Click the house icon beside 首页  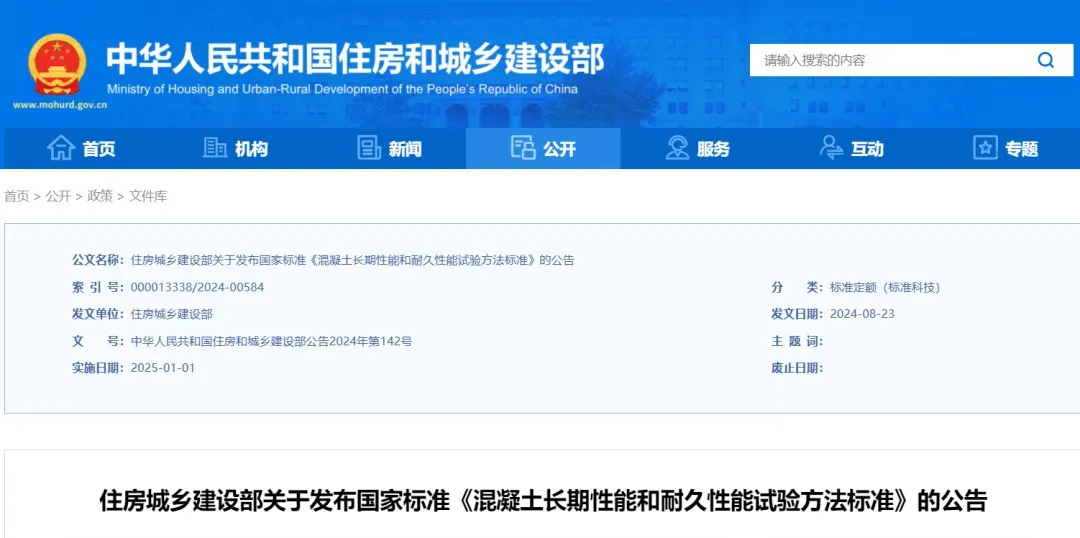pyautogui.click(x=61, y=148)
